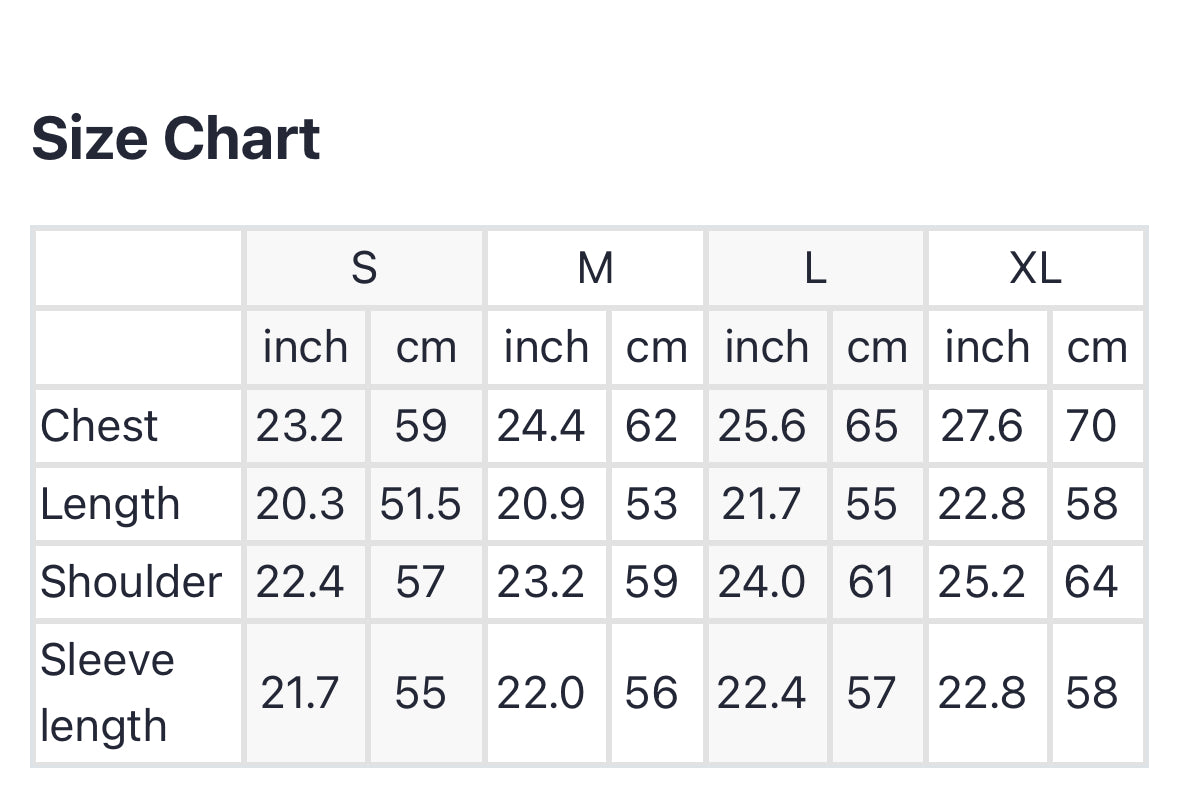
Task: Select the L size column header
Action: coord(816,268)
